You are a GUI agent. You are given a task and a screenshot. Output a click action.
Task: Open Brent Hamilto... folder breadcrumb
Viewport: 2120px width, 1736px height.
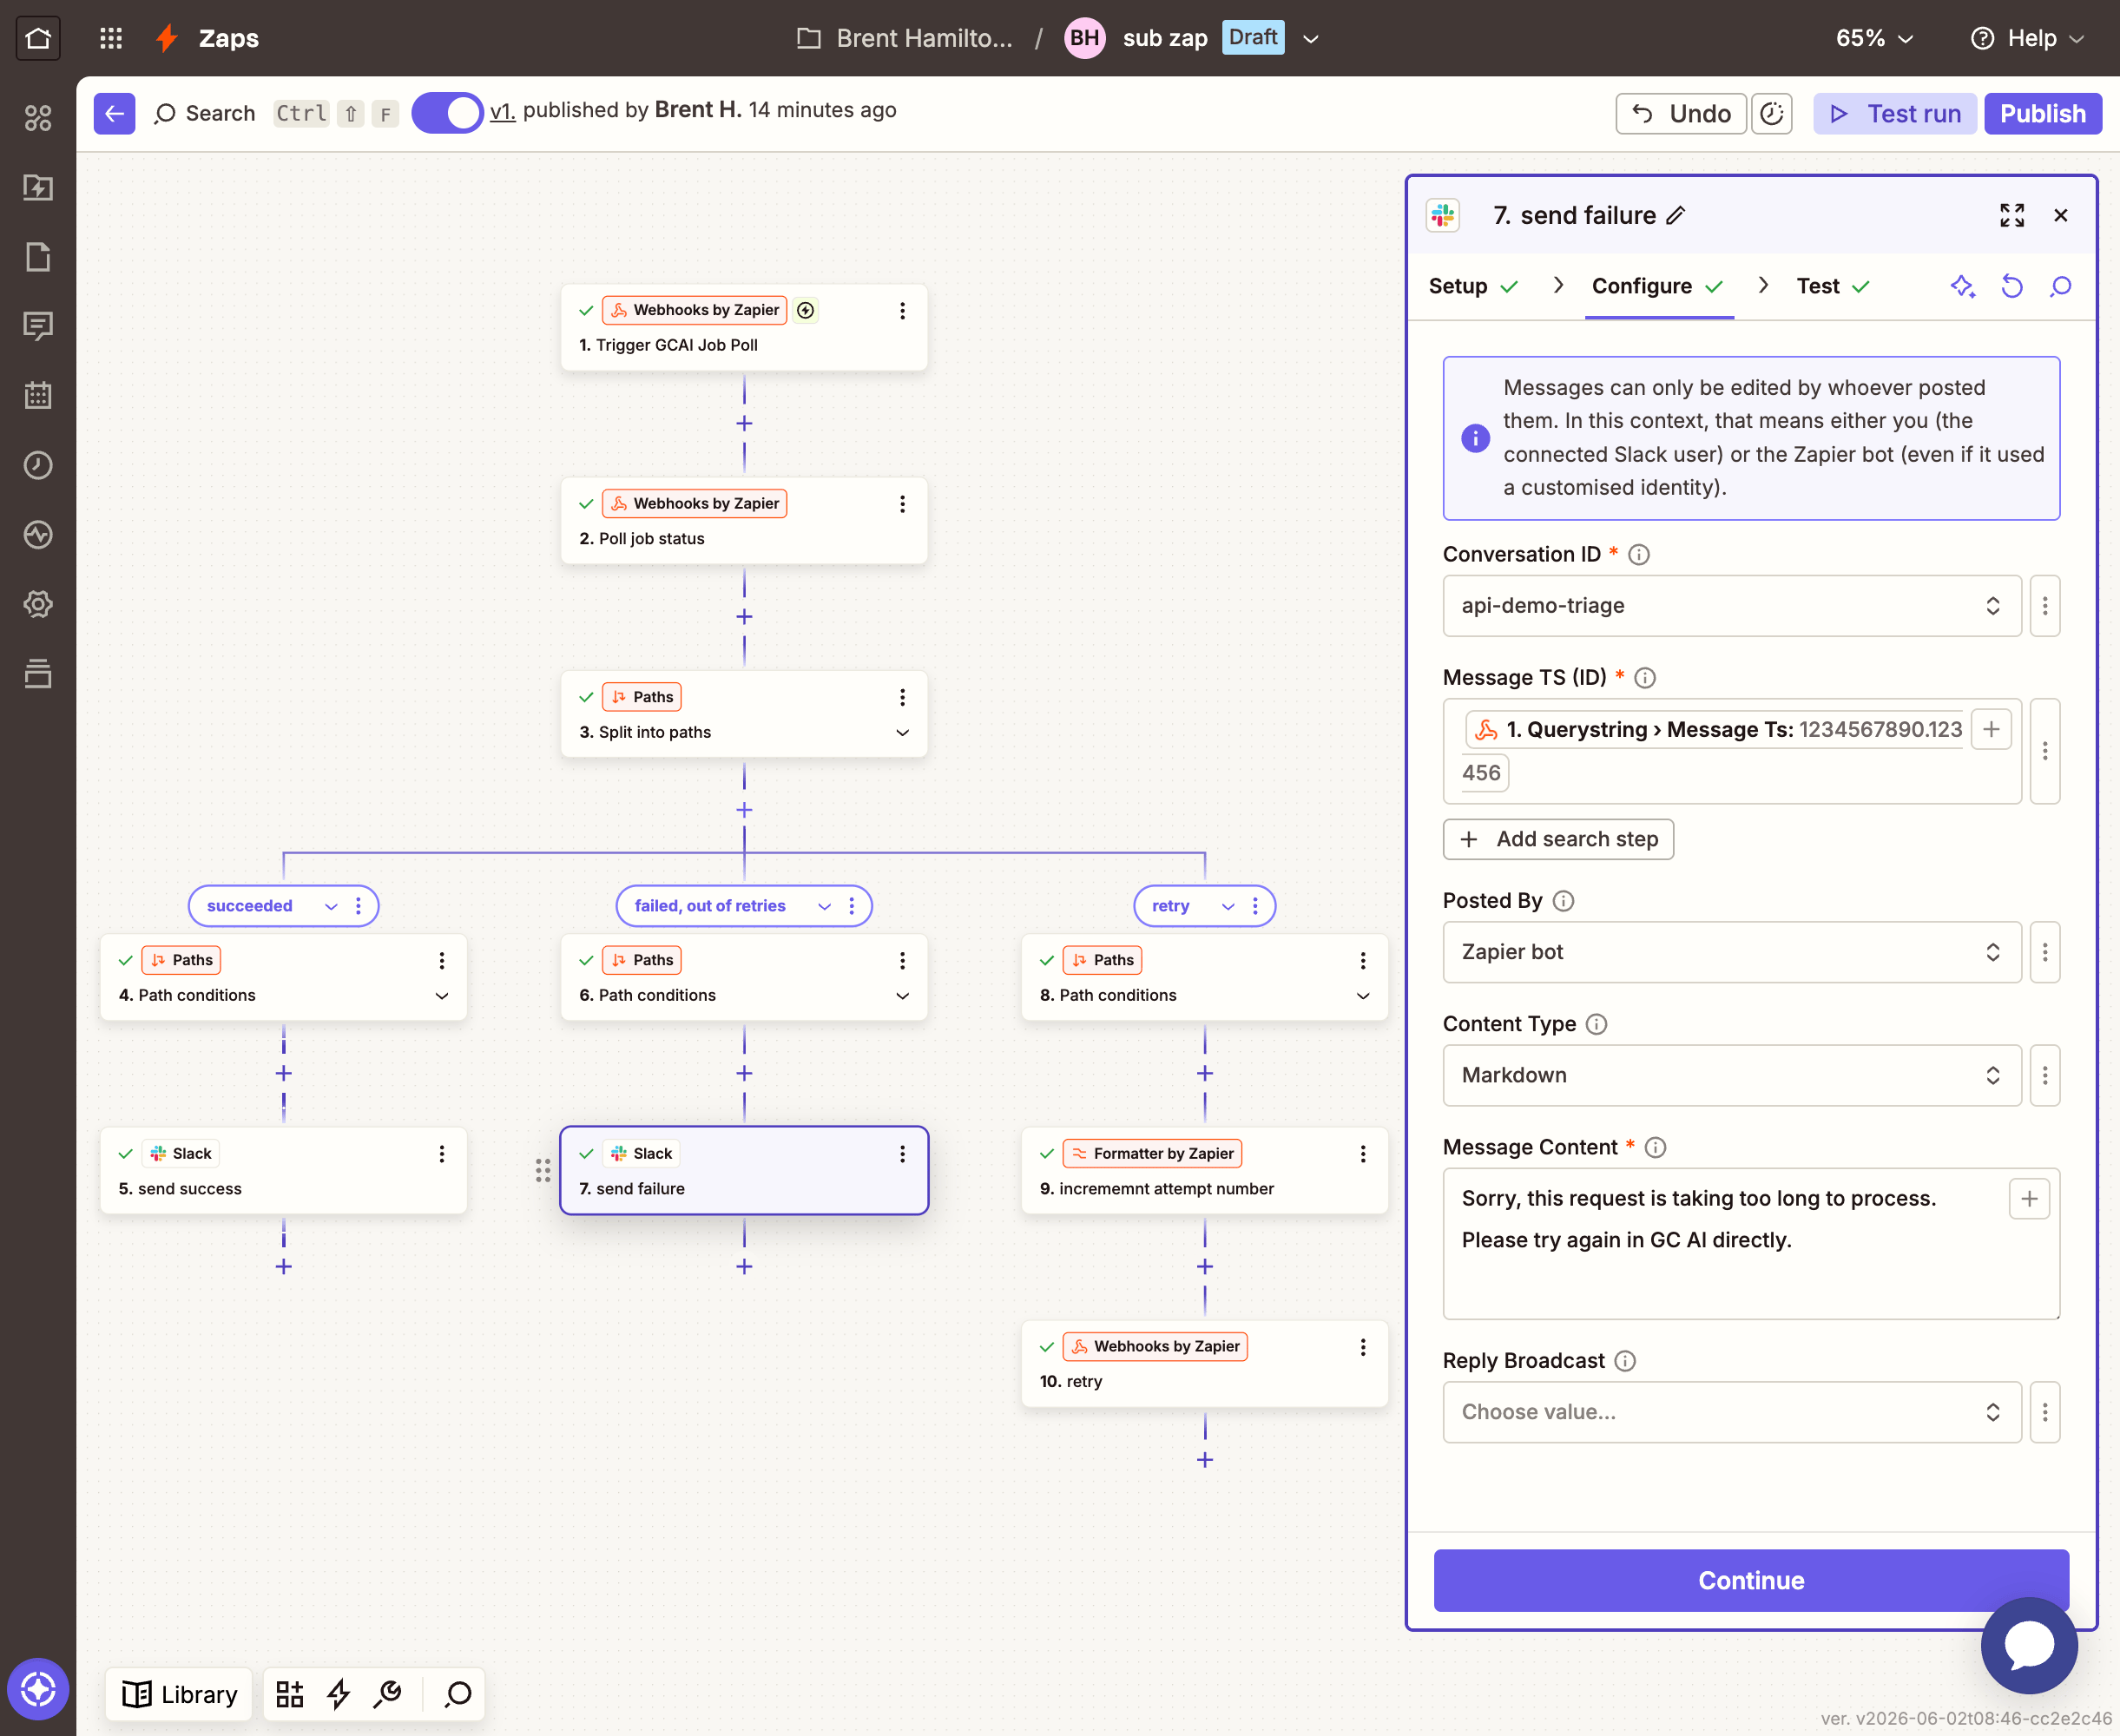pos(905,38)
